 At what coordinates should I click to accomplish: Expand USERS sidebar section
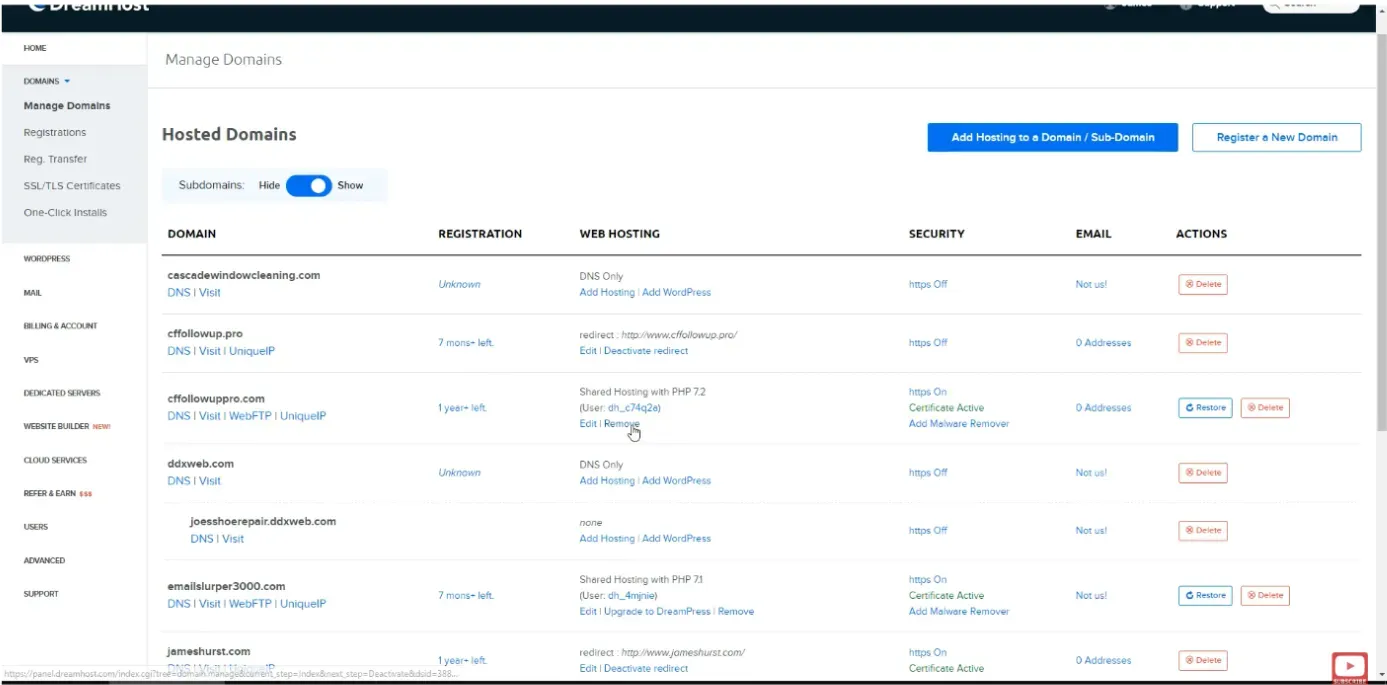tap(35, 527)
